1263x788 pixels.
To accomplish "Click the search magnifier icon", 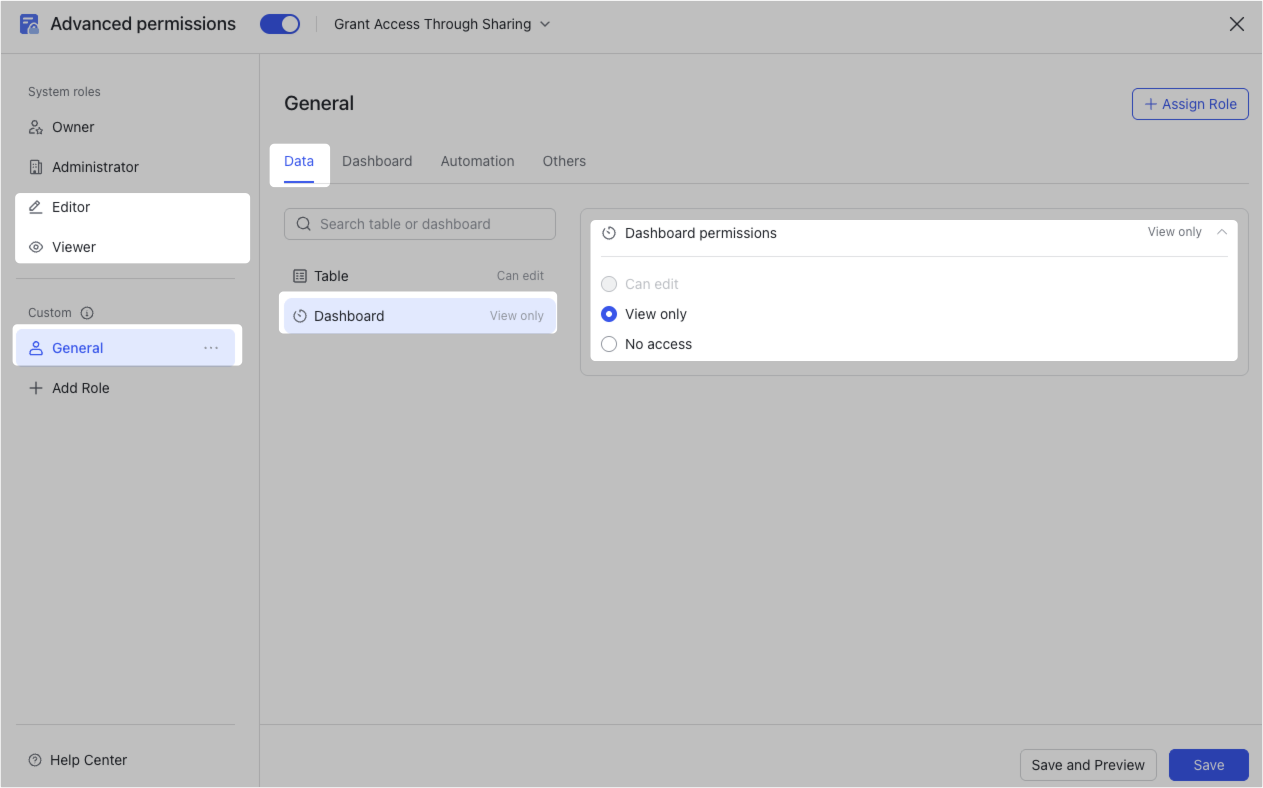I will 304,224.
